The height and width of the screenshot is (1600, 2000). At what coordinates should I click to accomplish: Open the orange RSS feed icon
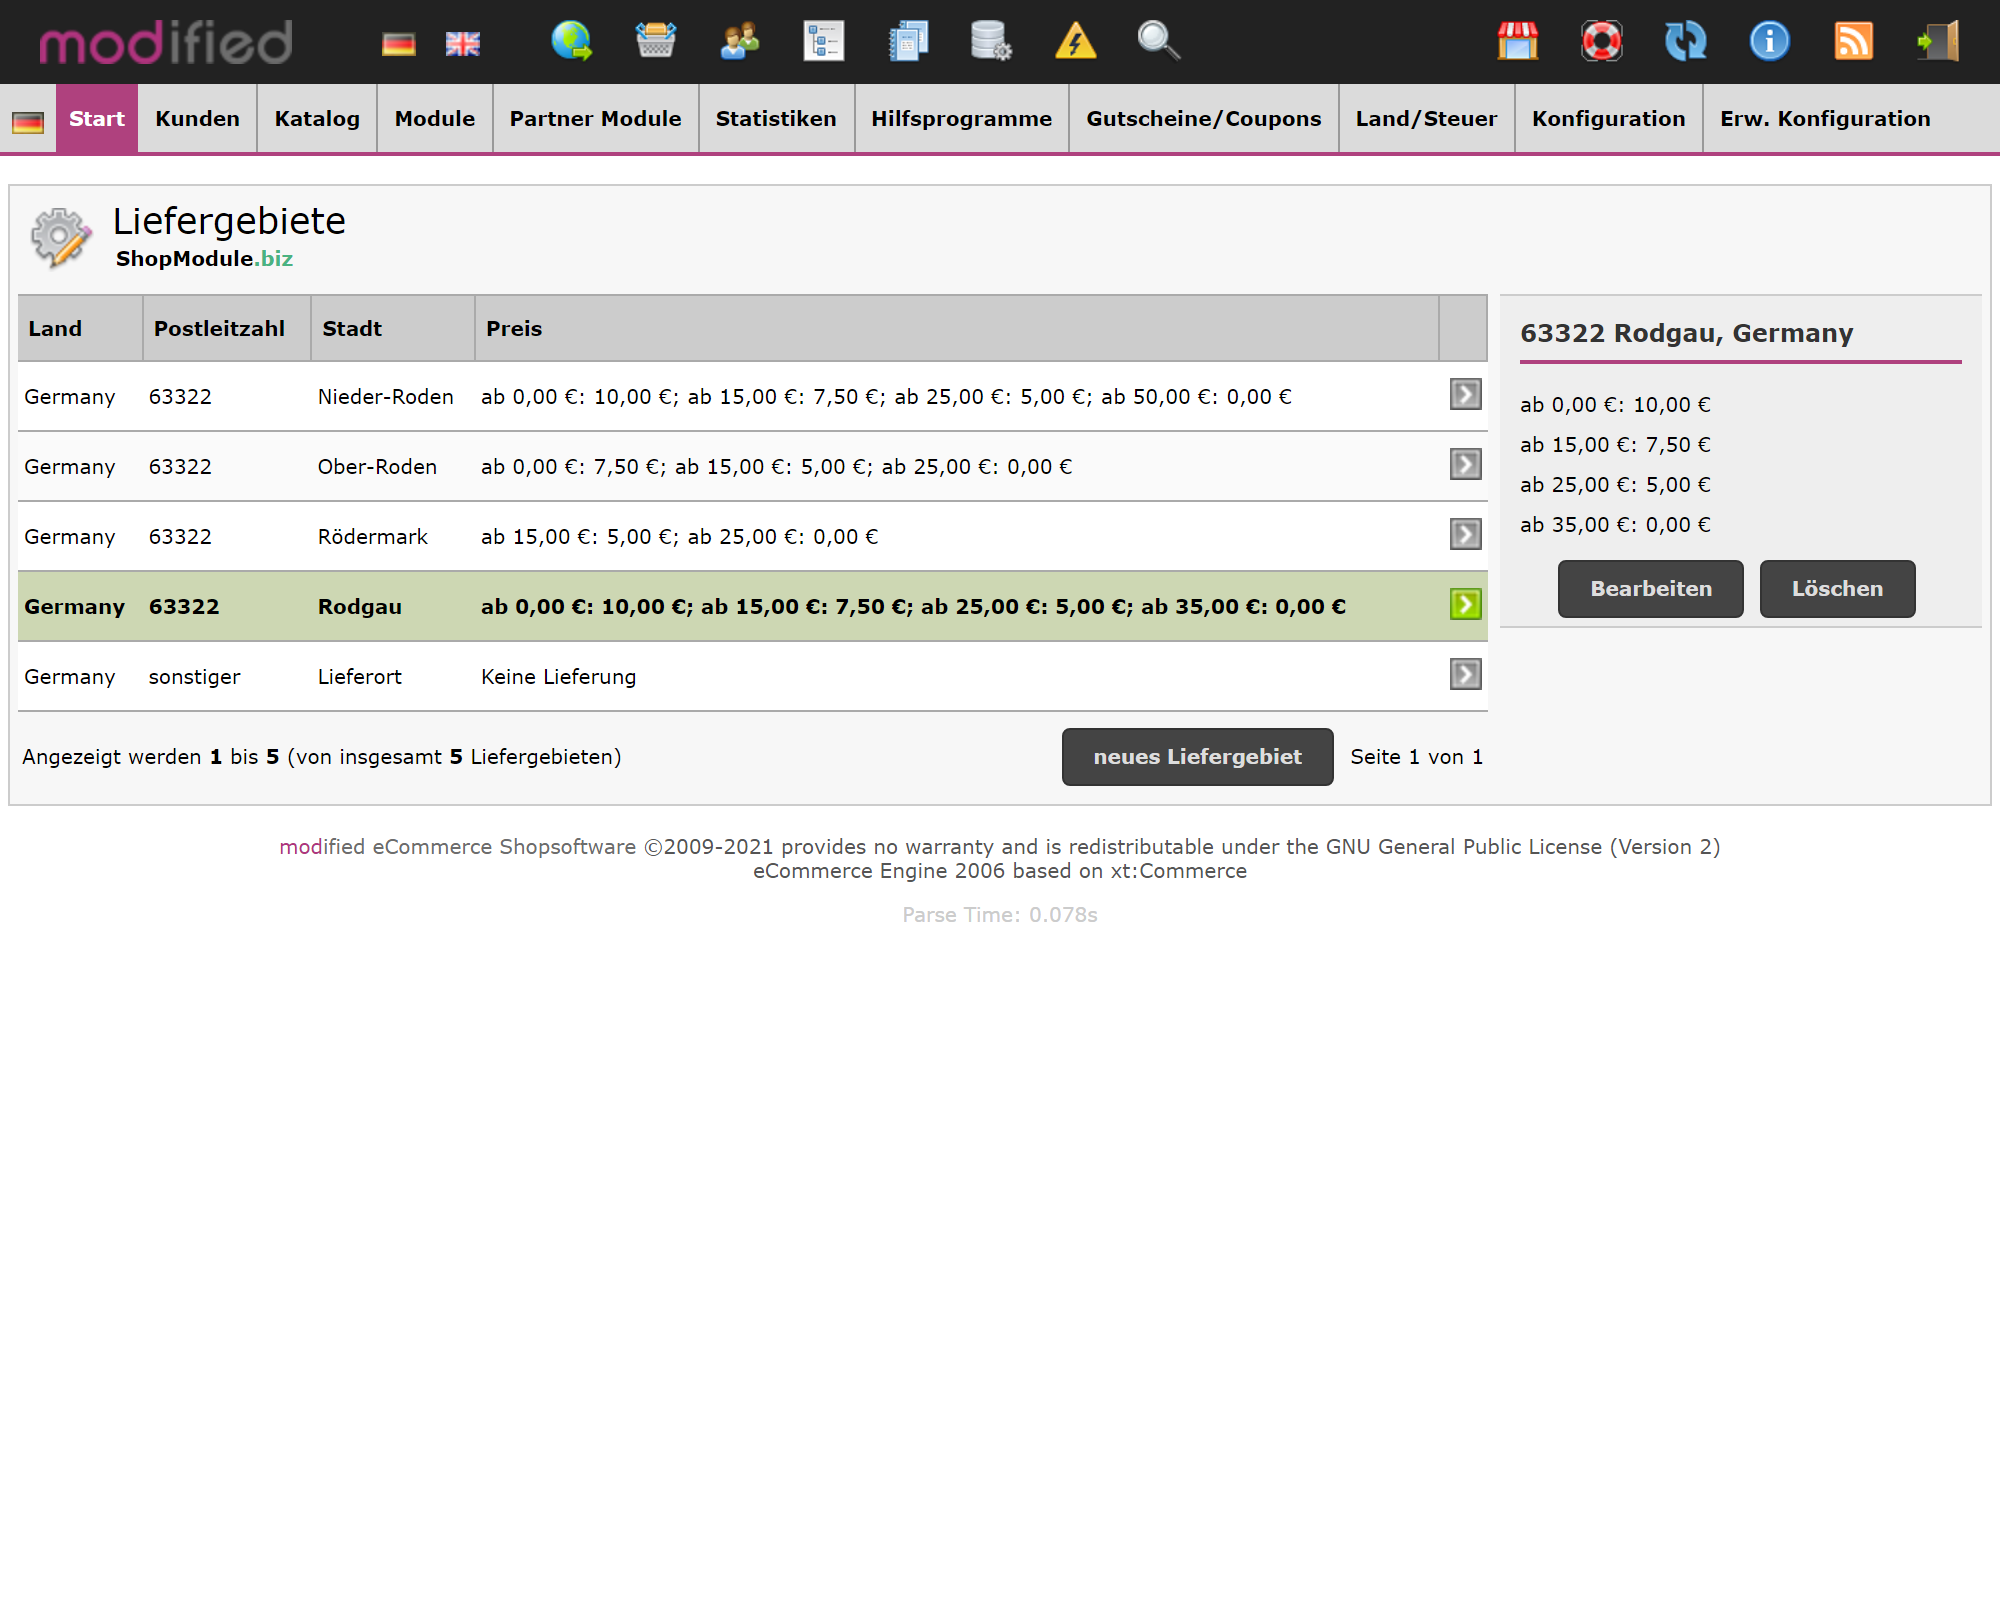click(1853, 41)
